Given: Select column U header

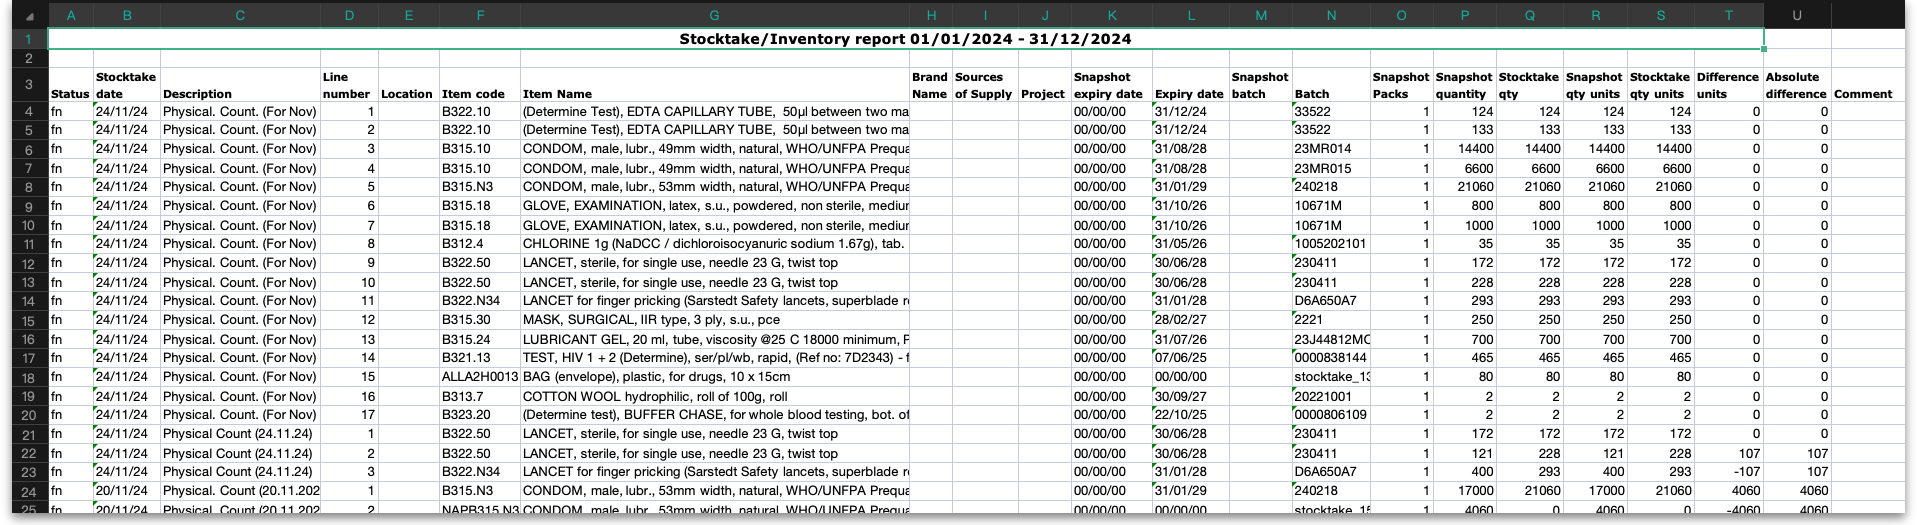Looking at the screenshot, I should click(1796, 15).
